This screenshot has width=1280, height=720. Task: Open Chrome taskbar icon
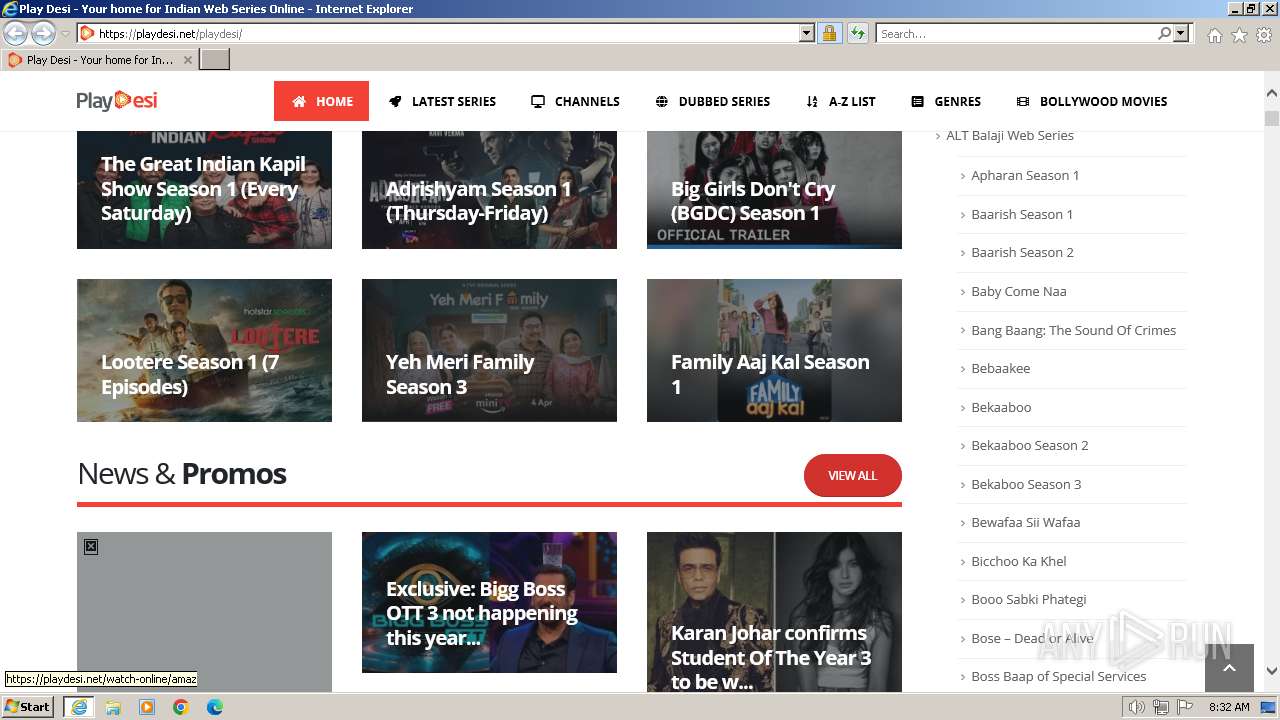click(x=181, y=707)
